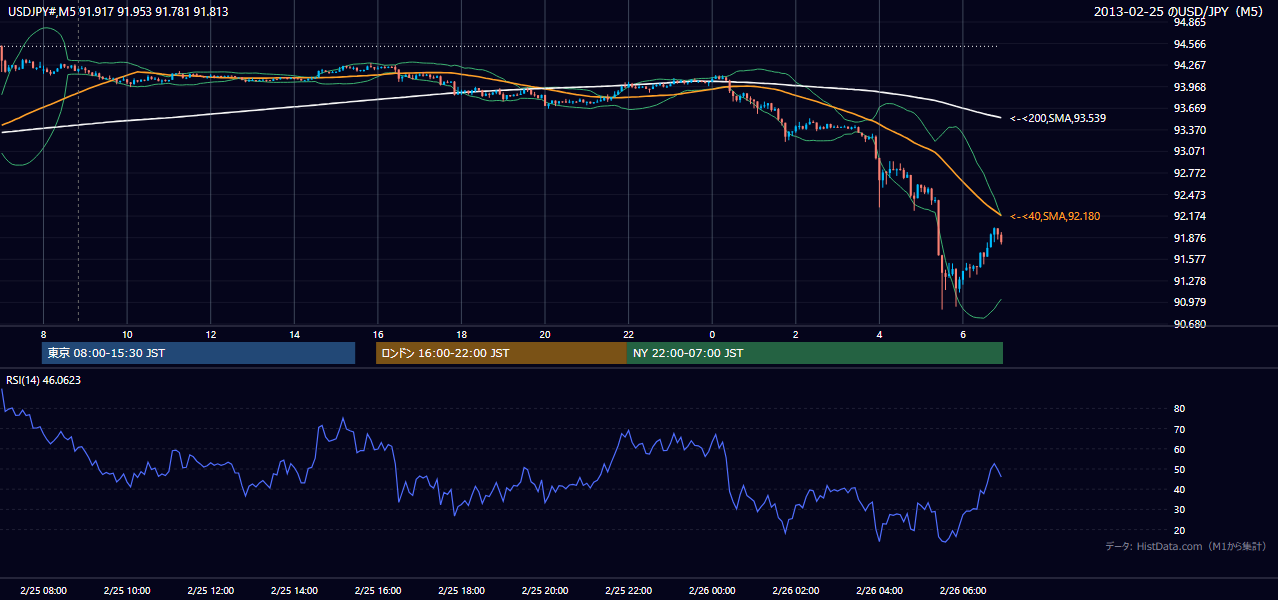Click RSI level 80 on the axis
The width and height of the screenshot is (1278, 600).
[x=1179, y=409]
